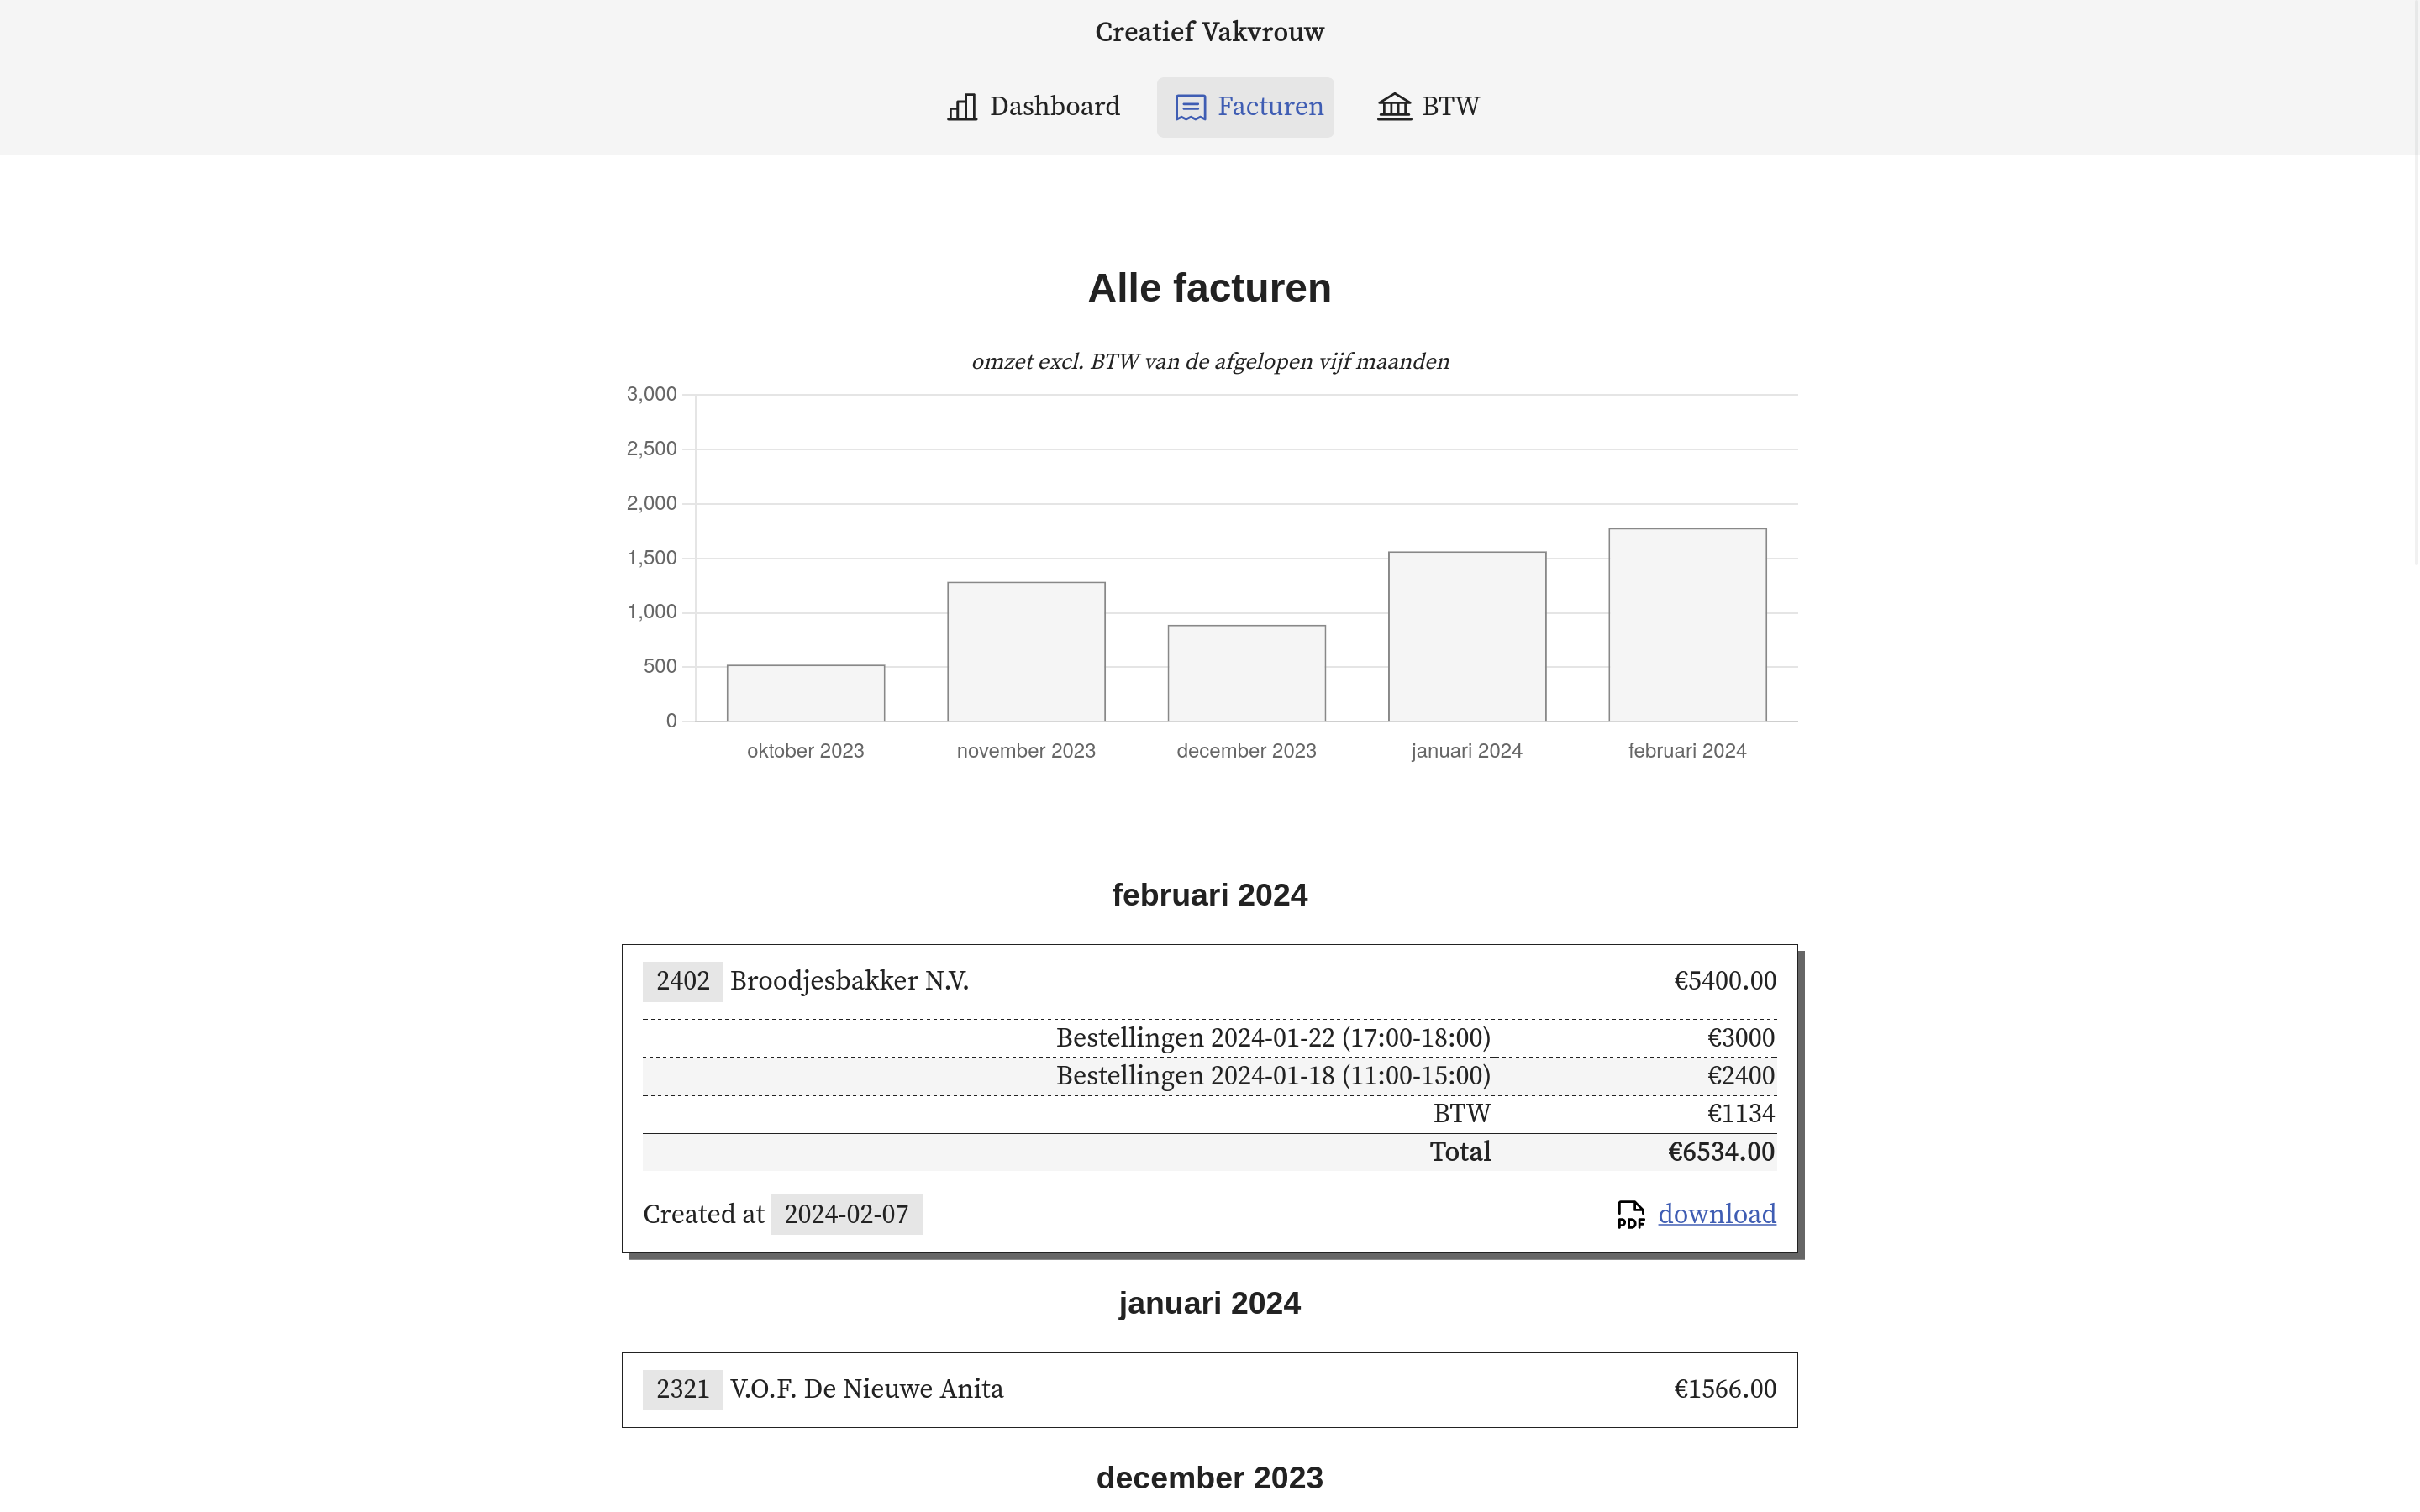
Task: Click the januari 2024 chart bar
Action: pos(1467,637)
